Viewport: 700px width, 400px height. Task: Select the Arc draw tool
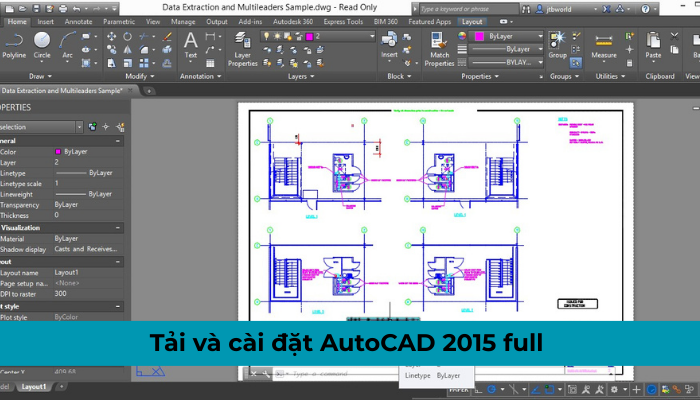click(x=67, y=45)
